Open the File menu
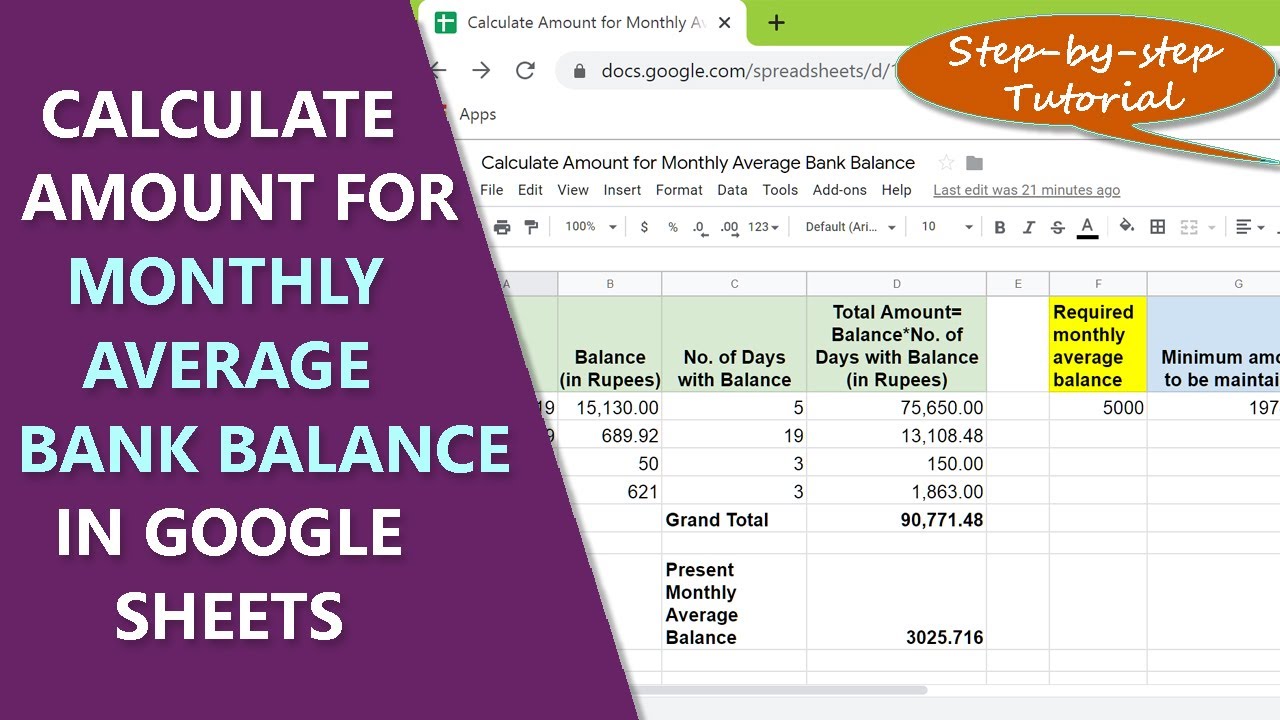This screenshot has width=1280, height=720. (x=492, y=190)
